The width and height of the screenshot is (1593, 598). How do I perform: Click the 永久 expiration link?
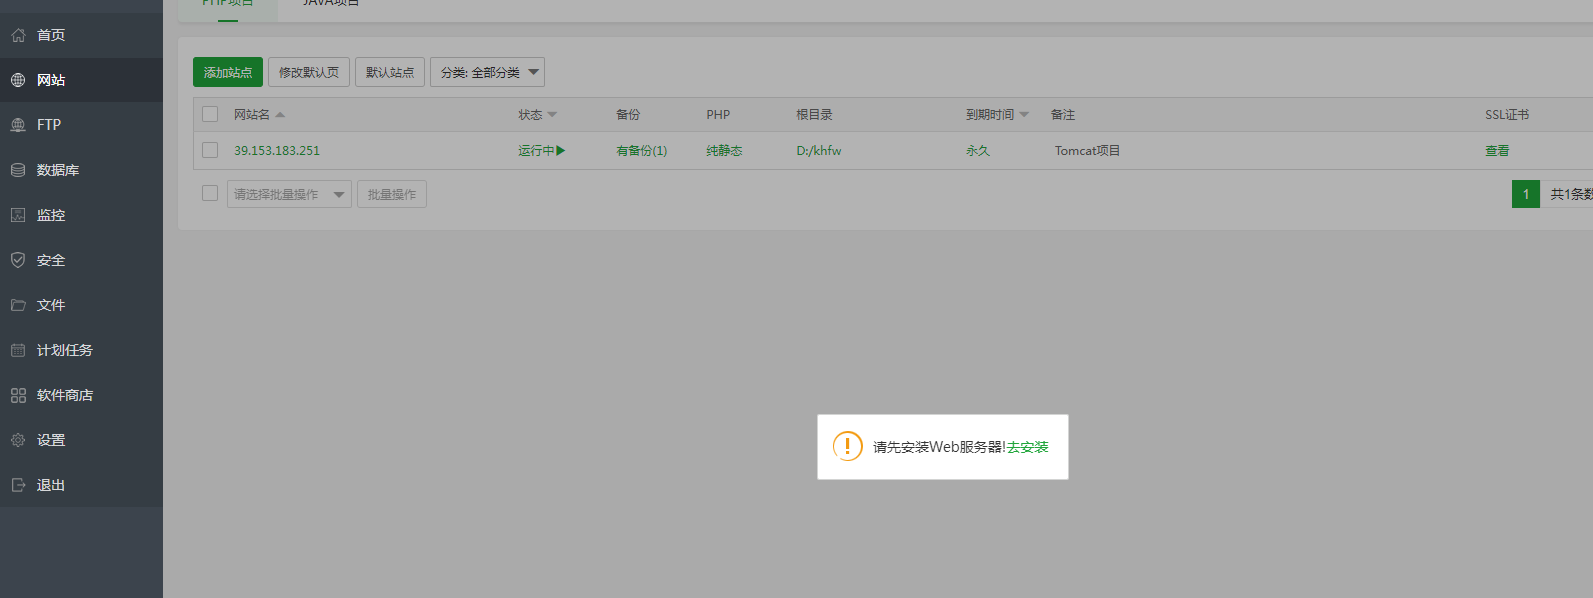tap(978, 151)
